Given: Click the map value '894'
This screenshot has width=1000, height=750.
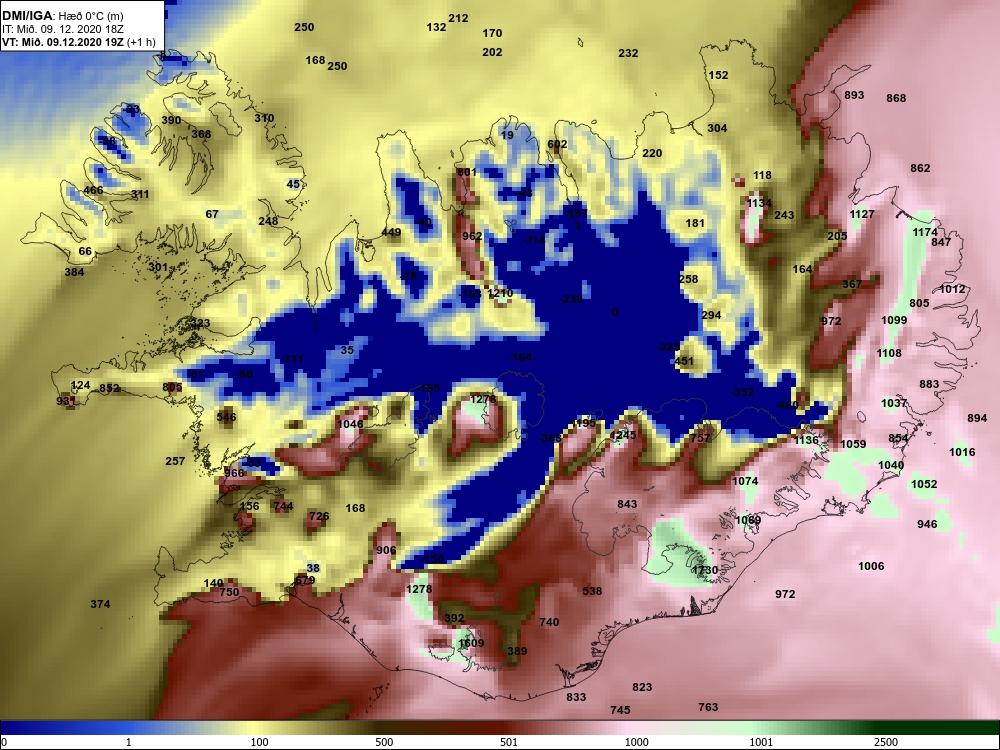Looking at the screenshot, I should point(977,418).
